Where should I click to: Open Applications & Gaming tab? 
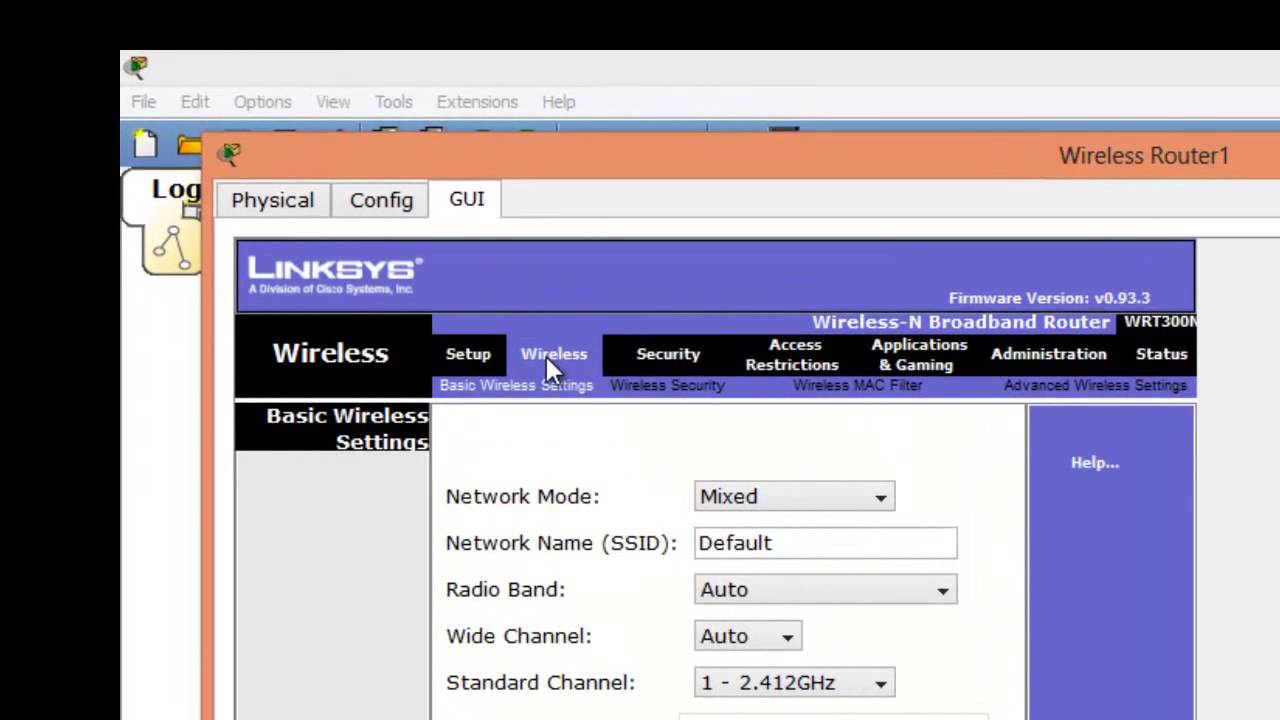point(919,355)
